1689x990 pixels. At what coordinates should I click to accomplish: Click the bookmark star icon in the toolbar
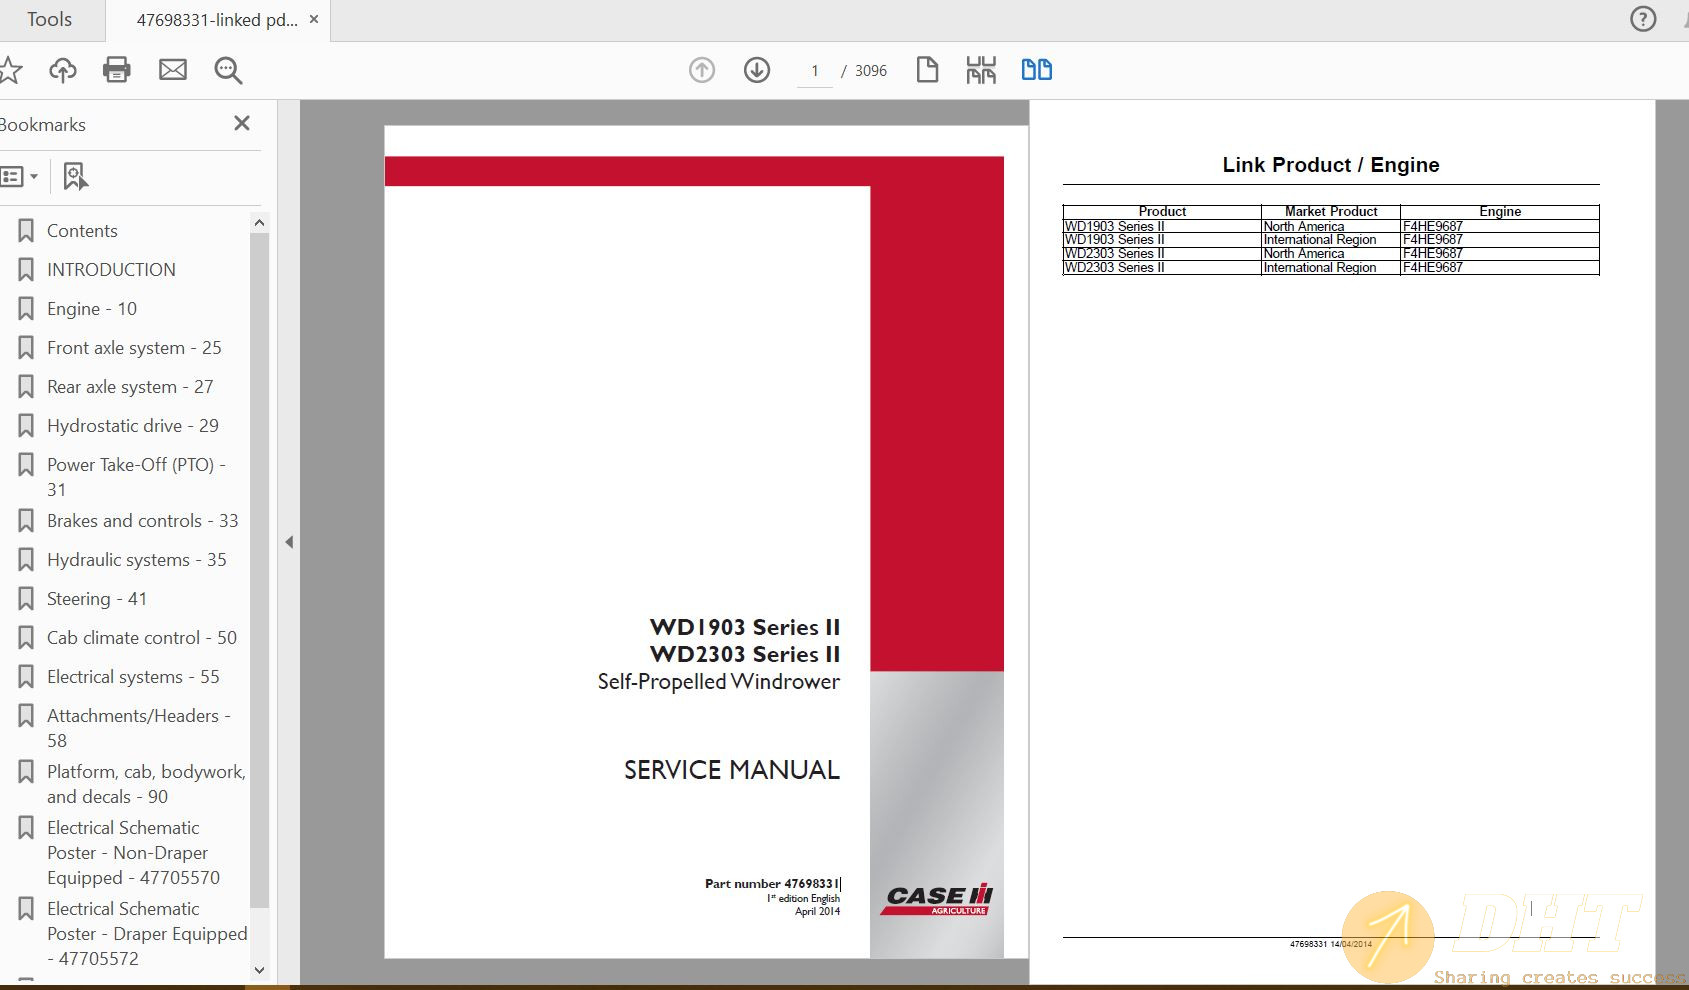(10, 70)
